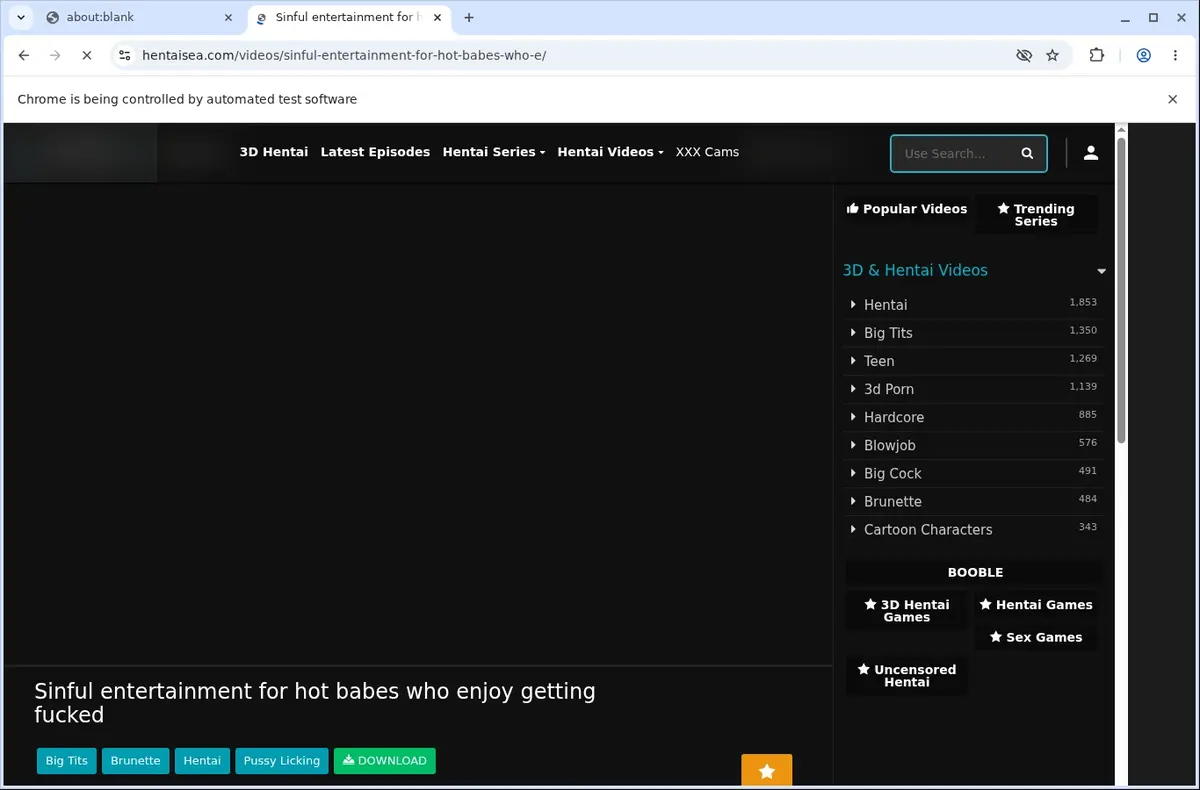
Task: Dismiss the automated test software infobar
Action: click(x=1172, y=99)
